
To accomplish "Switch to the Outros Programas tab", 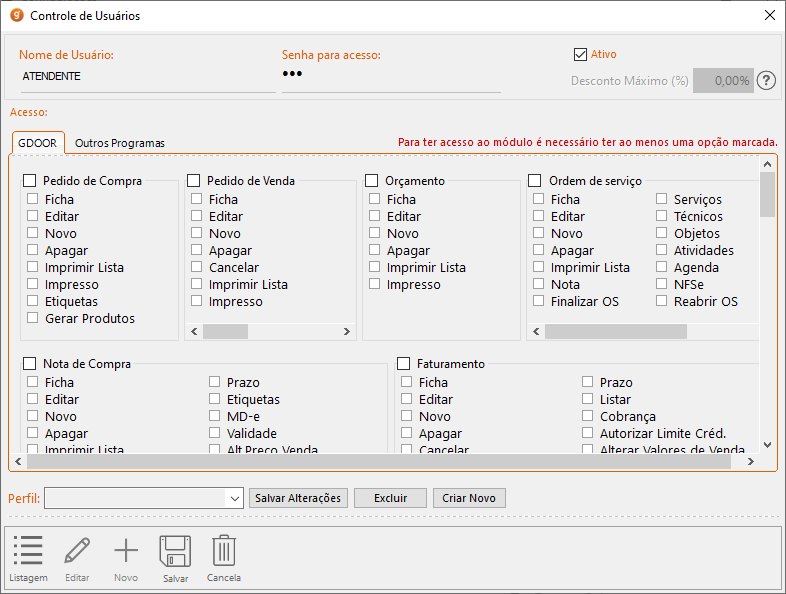I will (x=120, y=143).
